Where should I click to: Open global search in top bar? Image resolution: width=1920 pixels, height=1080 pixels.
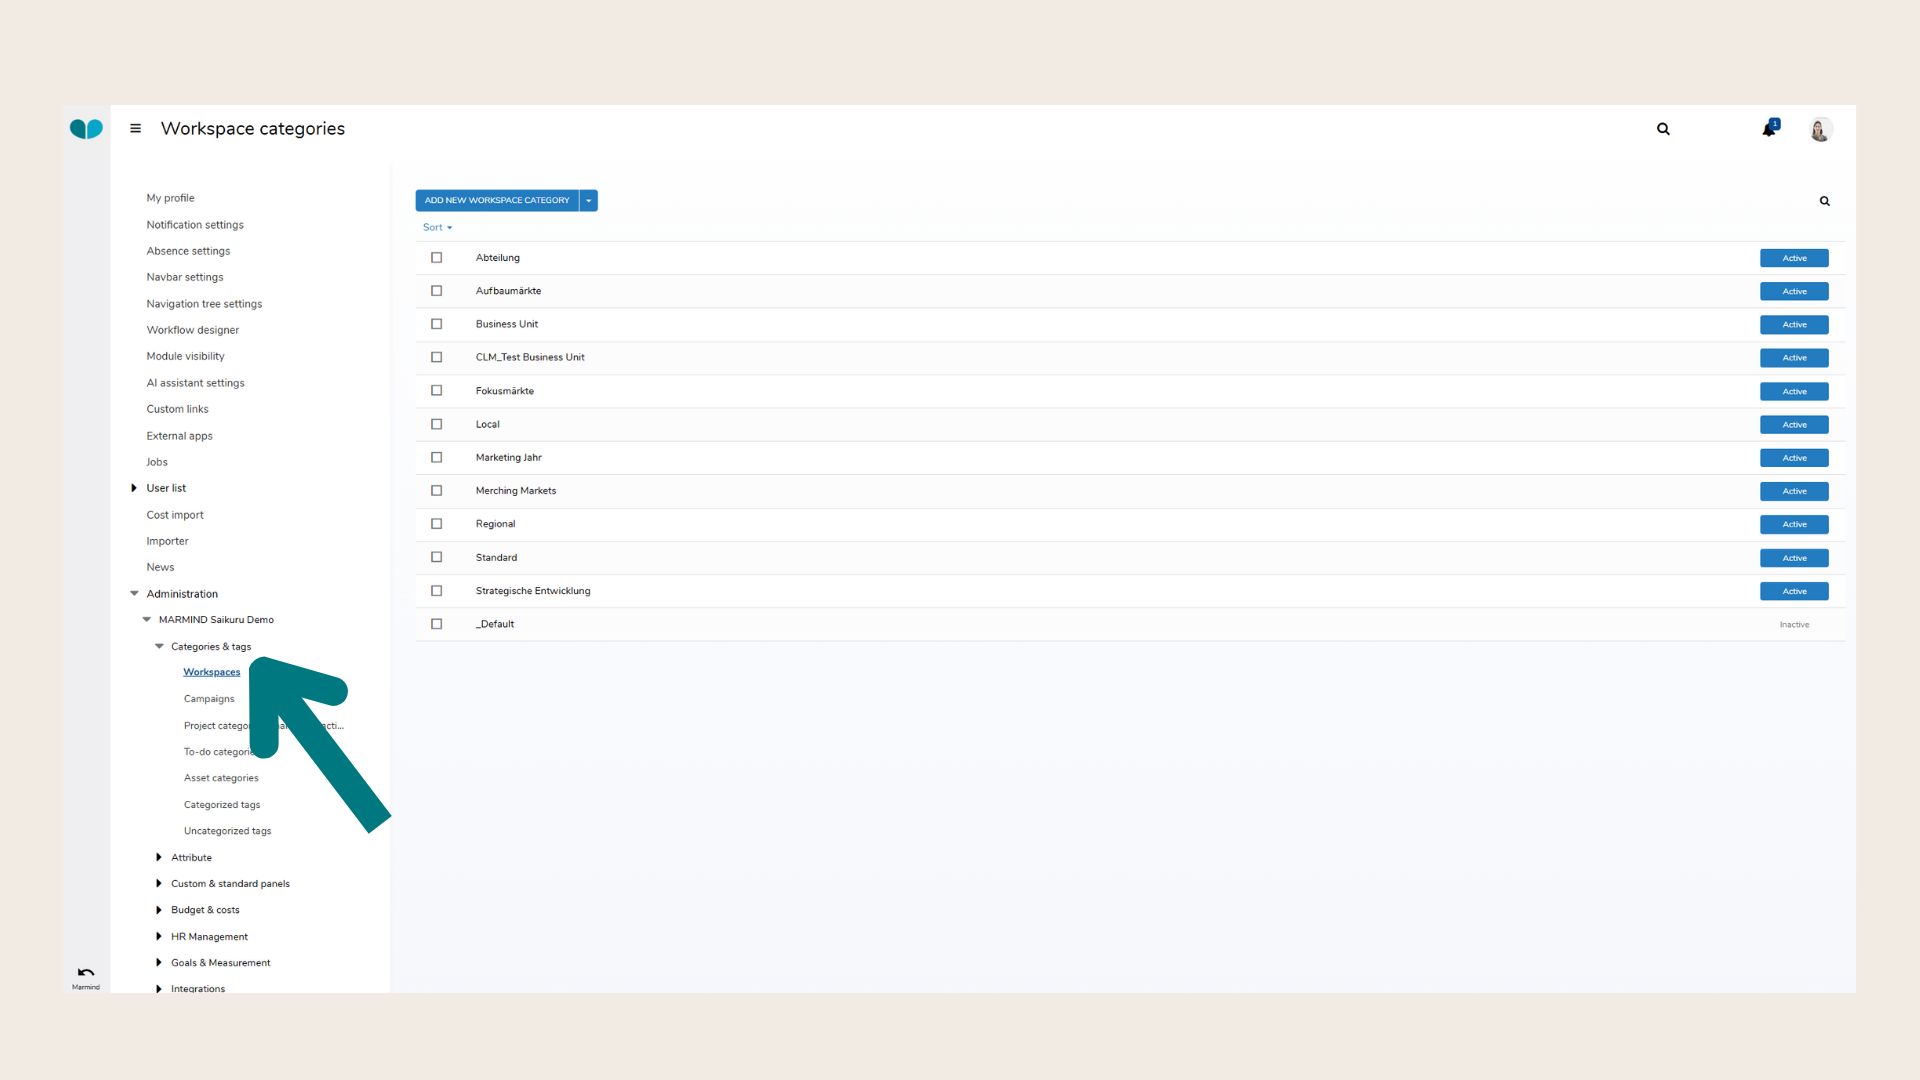pos(1663,129)
